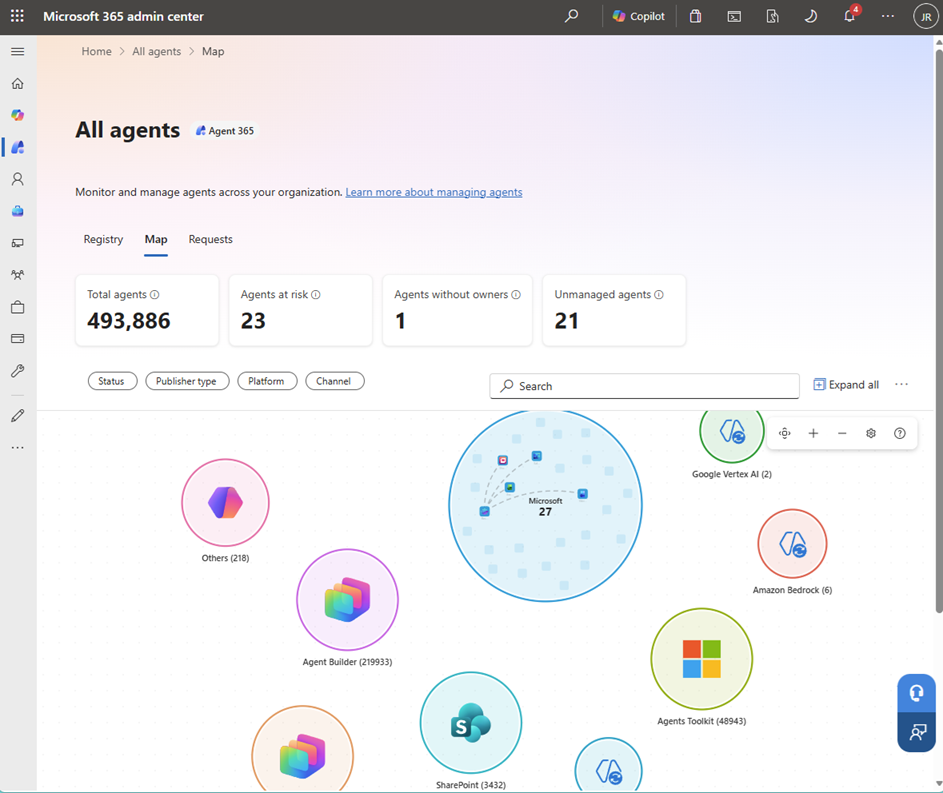Click the Agent 365 badge
This screenshot has width=943, height=793.
(225, 131)
